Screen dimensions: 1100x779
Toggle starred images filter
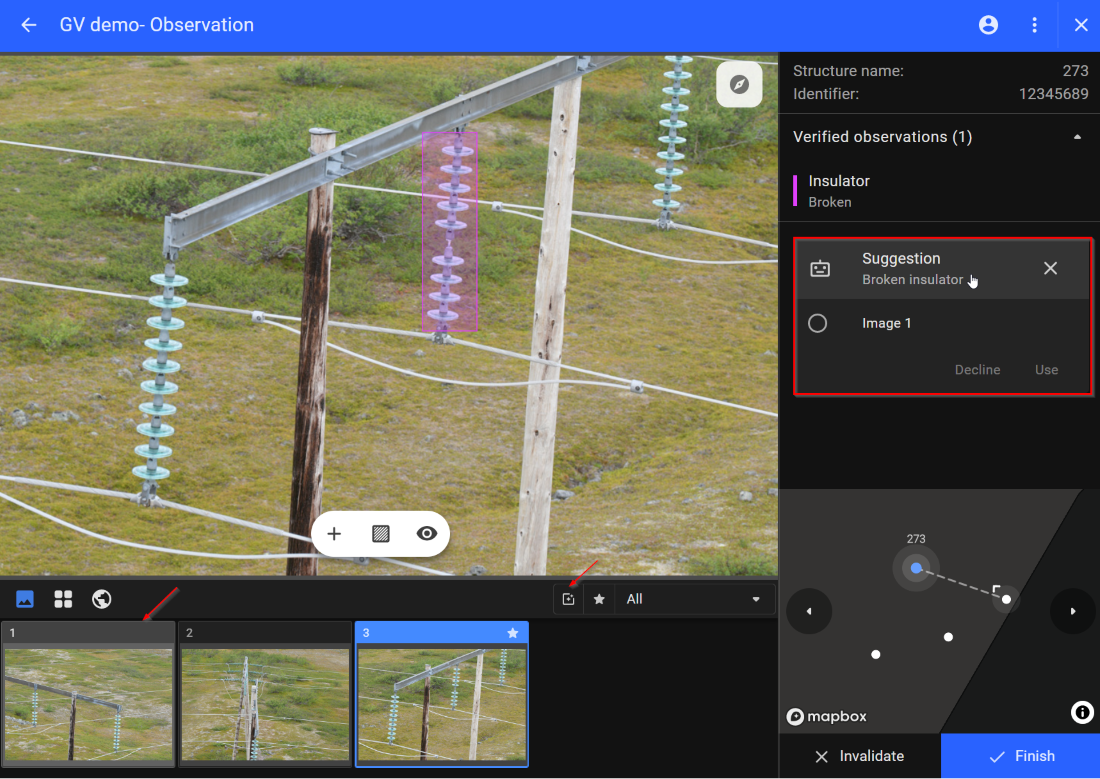(x=599, y=599)
